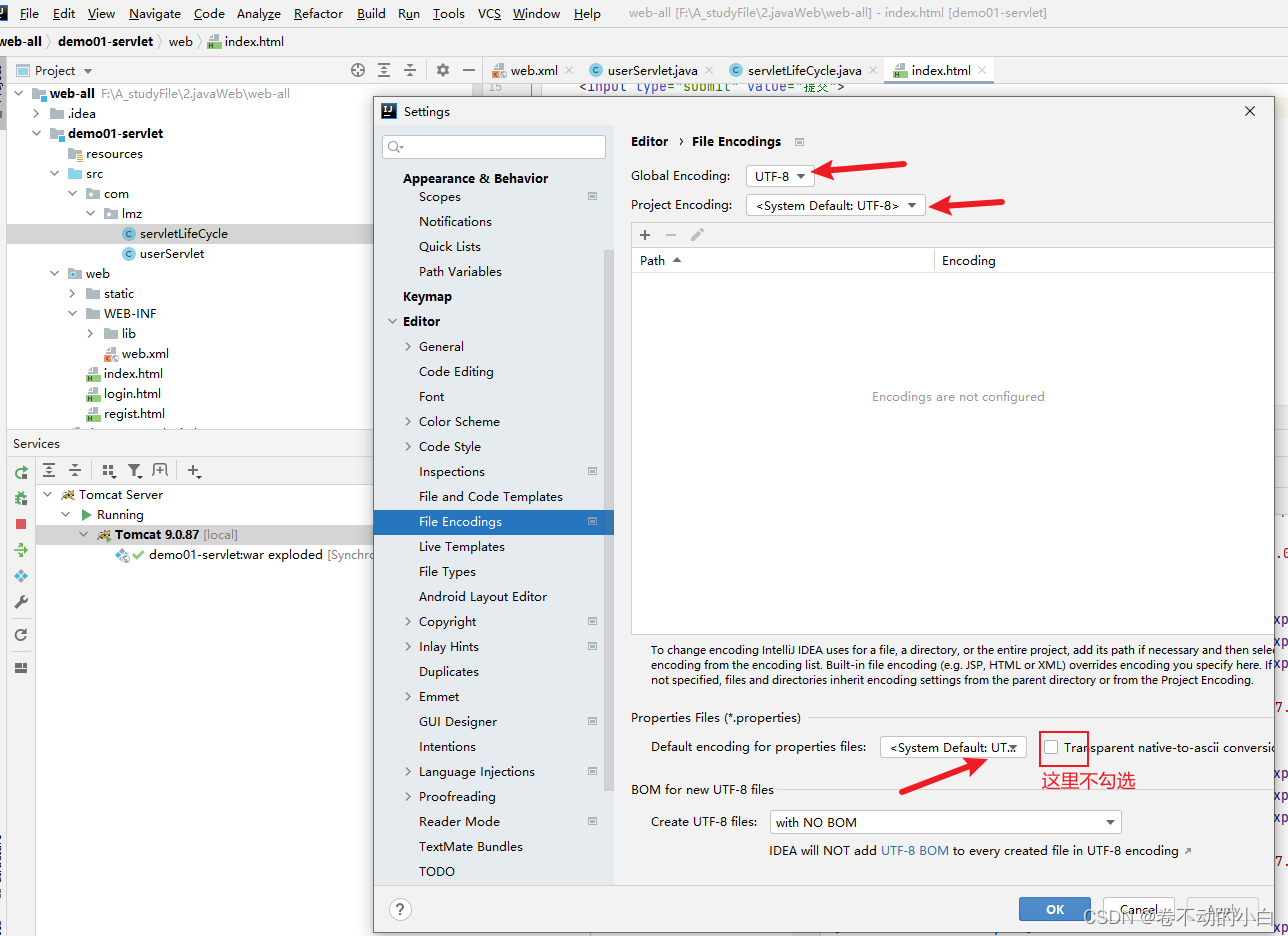Open the Project Encoding dropdown
This screenshot has height=936, width=1288.
(836, 205)
